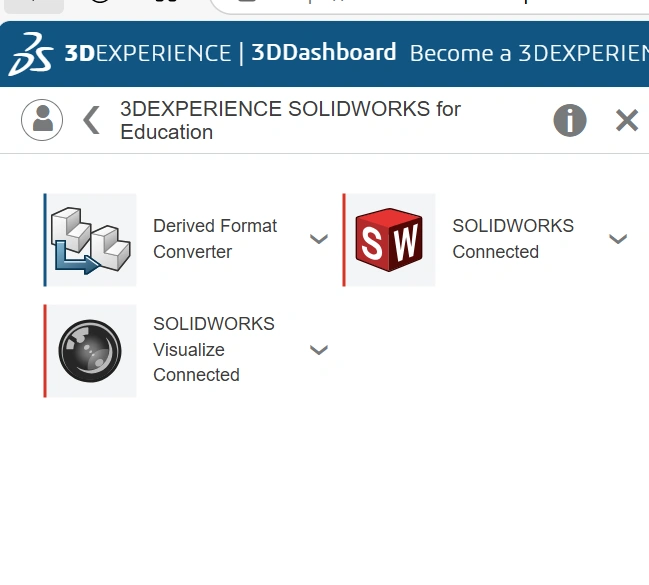The height and width of the screenshot is (585, 649).
Task: Click the 3DEXPERIENCE brand text in header
Action: 147,53
